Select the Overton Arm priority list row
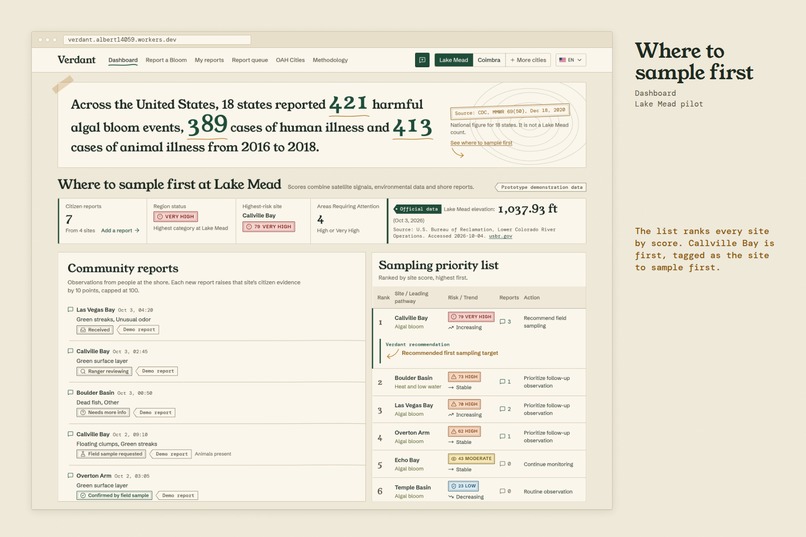806x537 pixels. (479, 437)
